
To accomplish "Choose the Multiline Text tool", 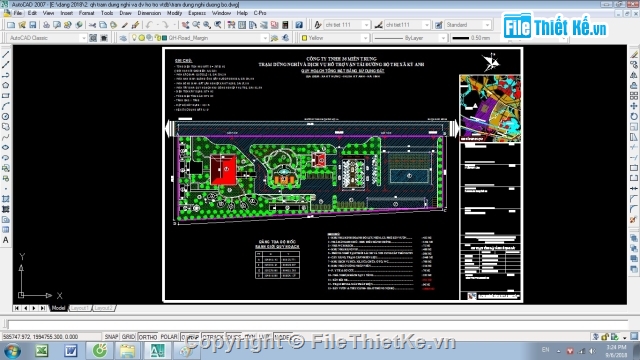I will (x=6, y=240).
